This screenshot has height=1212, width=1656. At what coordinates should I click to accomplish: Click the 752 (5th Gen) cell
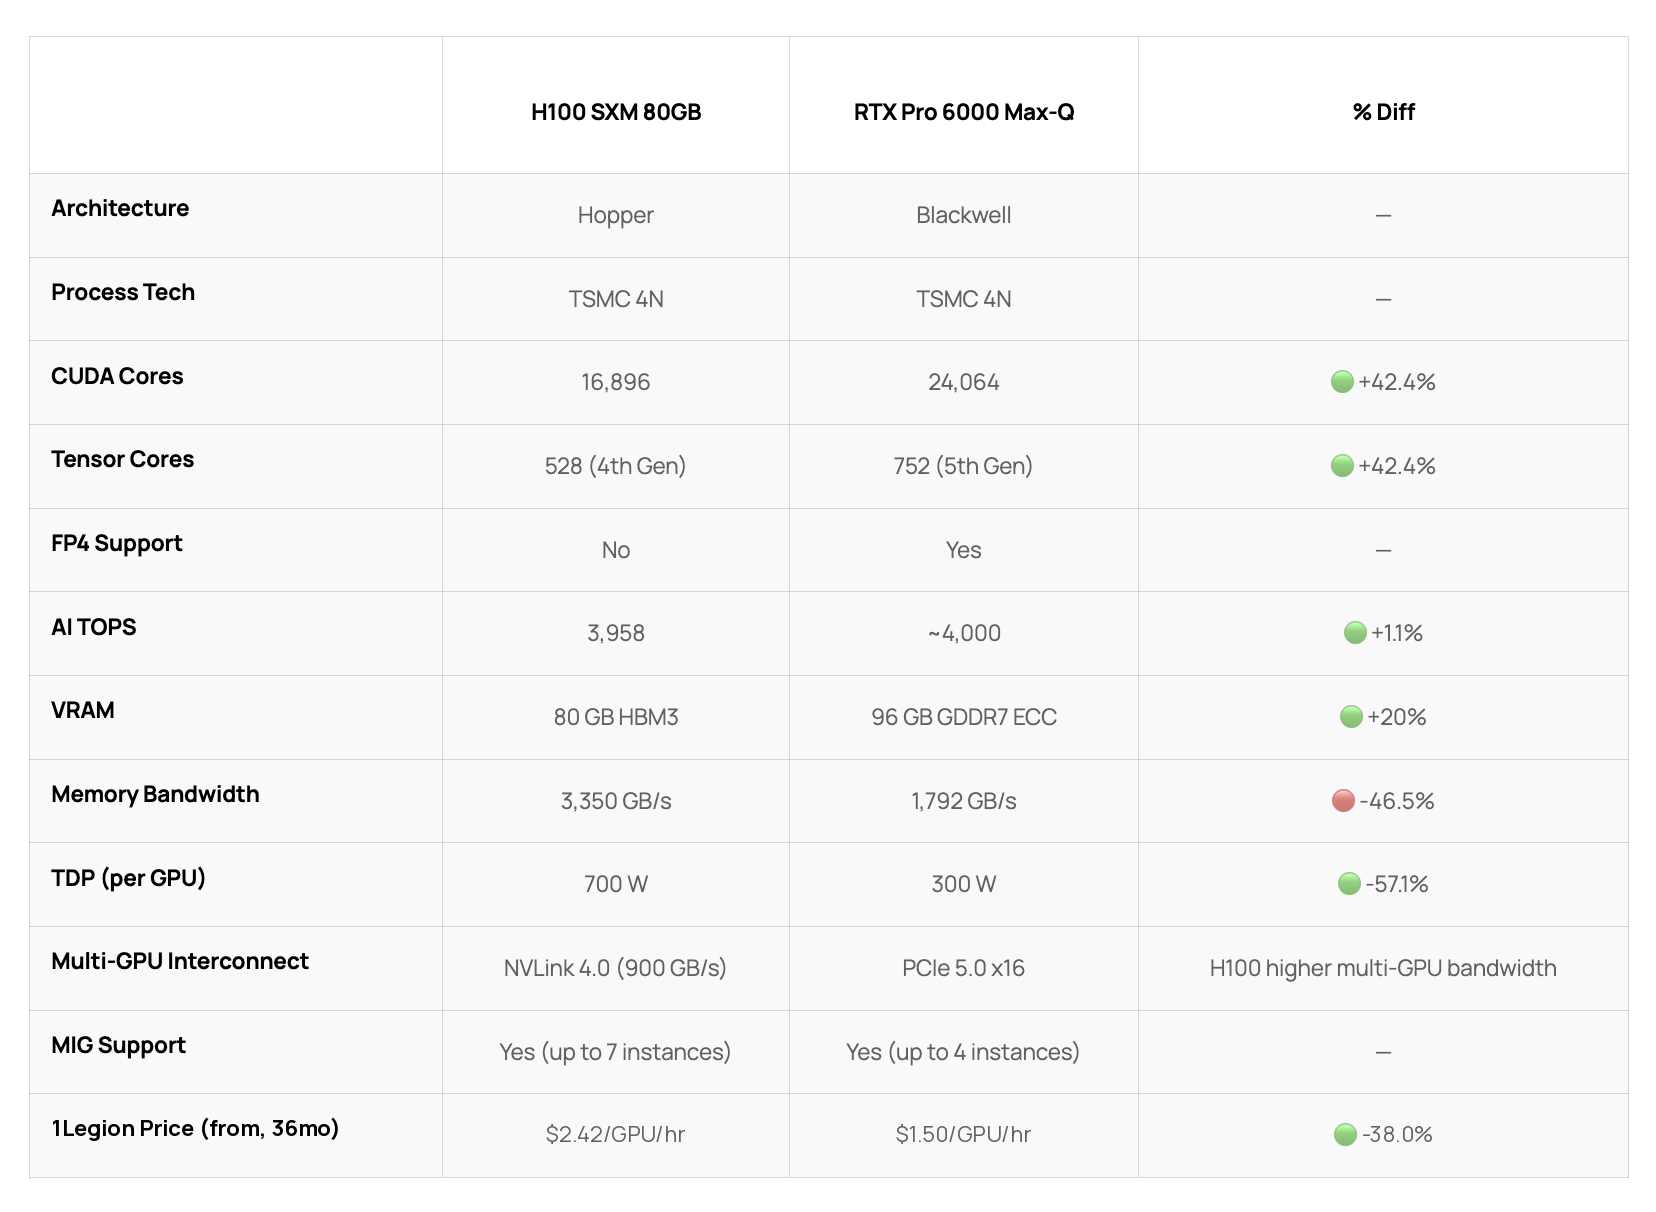click(x=964, y=466)
